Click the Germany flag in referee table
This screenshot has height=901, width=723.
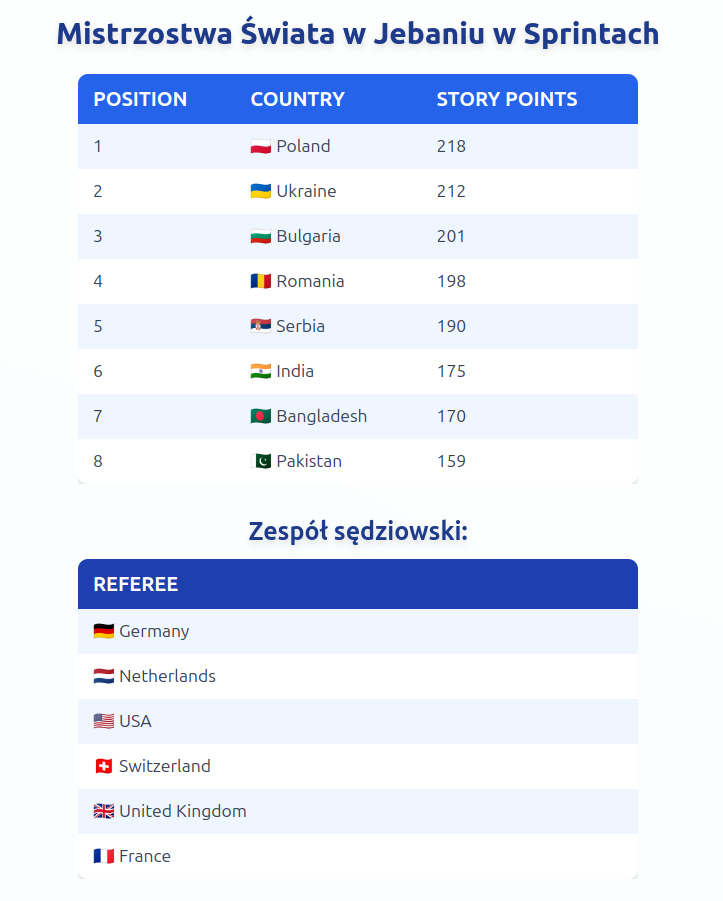click(104, 632)
